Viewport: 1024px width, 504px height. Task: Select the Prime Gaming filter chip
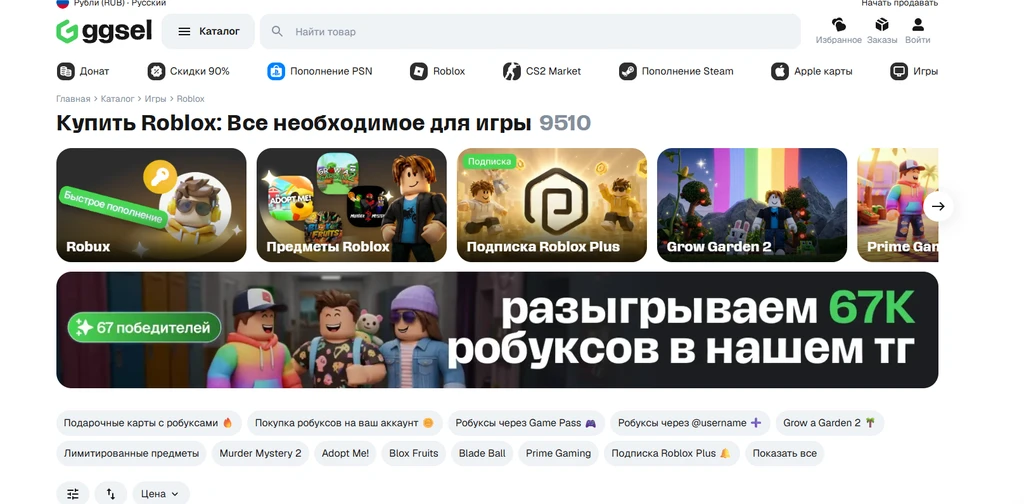(x=558, y=453)
